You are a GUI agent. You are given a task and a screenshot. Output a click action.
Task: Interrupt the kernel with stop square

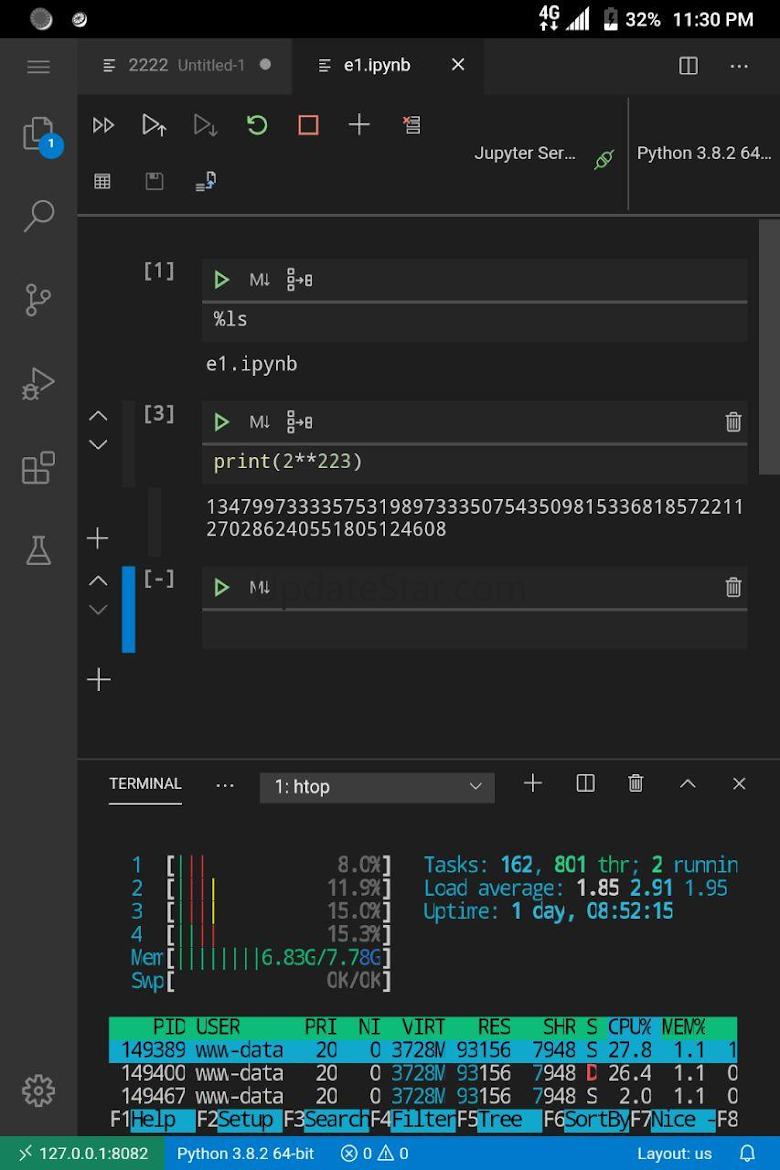point(308,125)
